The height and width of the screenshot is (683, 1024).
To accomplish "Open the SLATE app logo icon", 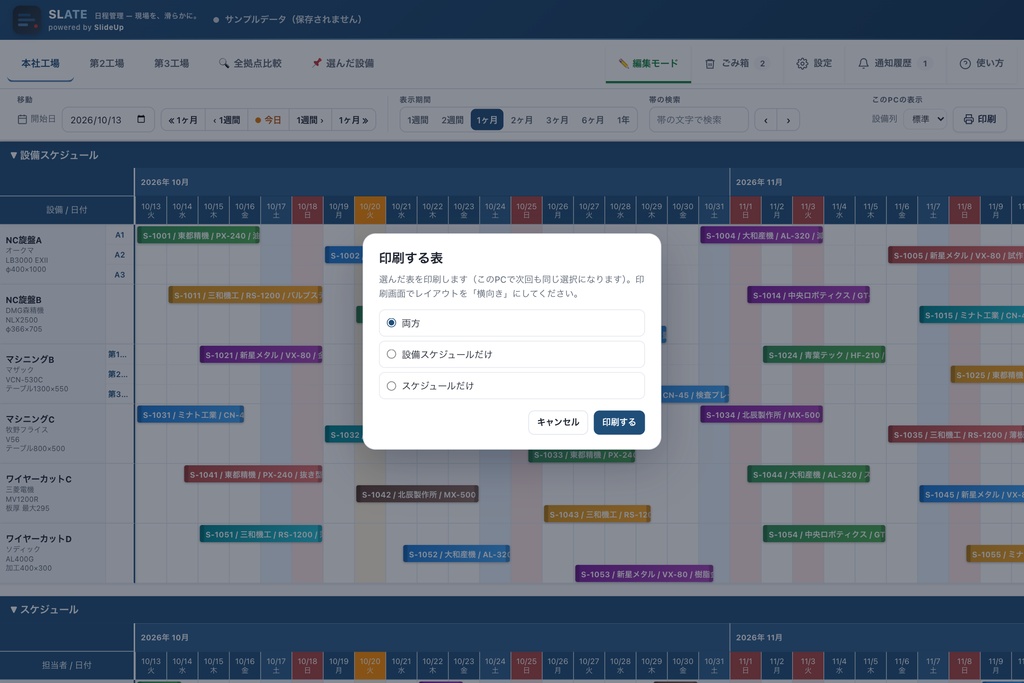I will click(x=27, y=20).
